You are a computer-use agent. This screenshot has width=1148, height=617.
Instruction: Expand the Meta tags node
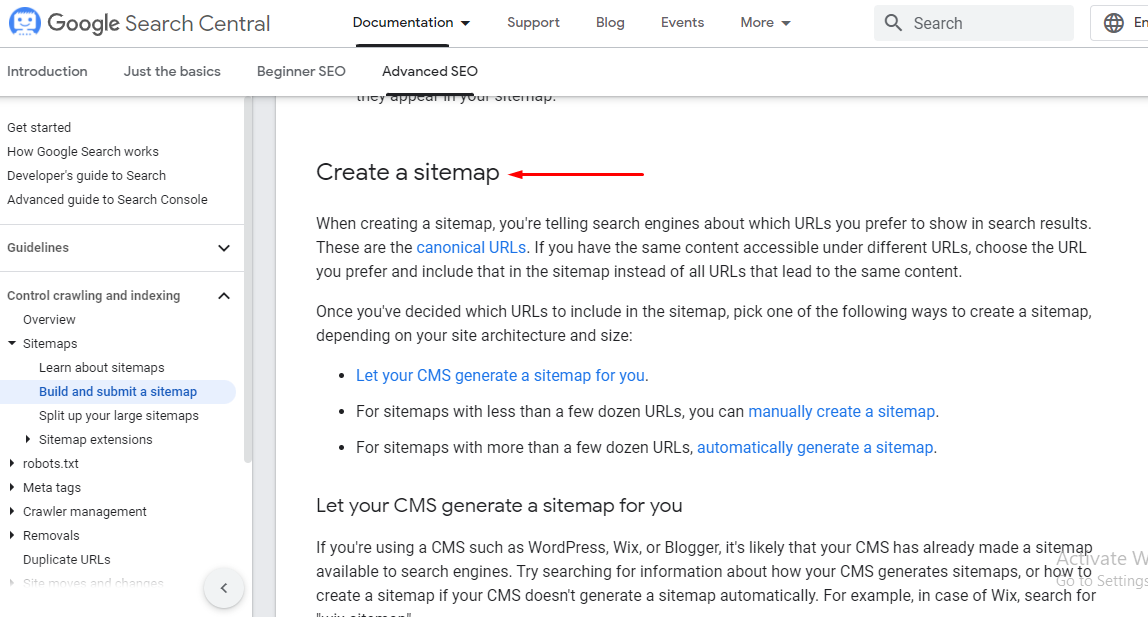pos(12,487)
